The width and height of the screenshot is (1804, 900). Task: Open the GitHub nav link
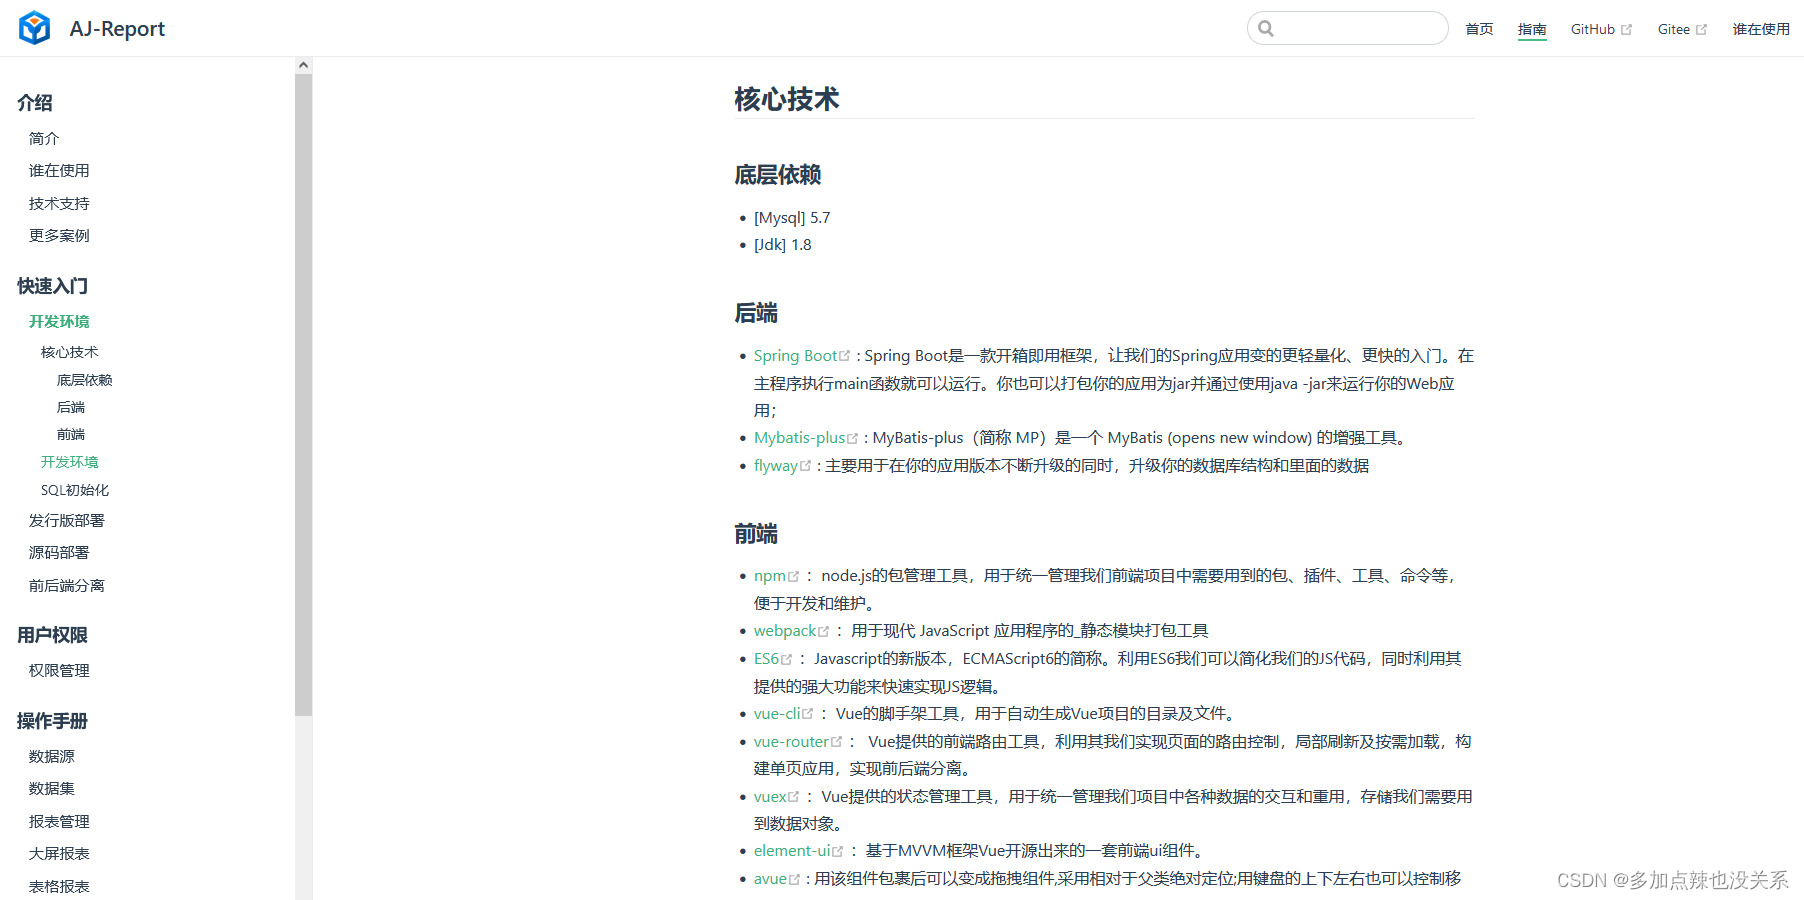(1593, 29)
